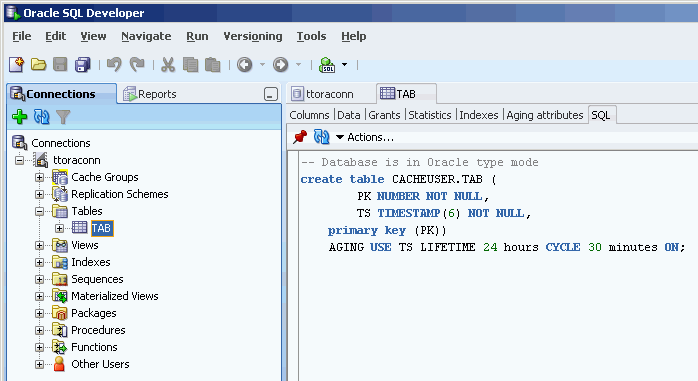This screenshot has height=381, width=698.
Task: Click the 'create table' SQL text line
Action: (398, 179)
